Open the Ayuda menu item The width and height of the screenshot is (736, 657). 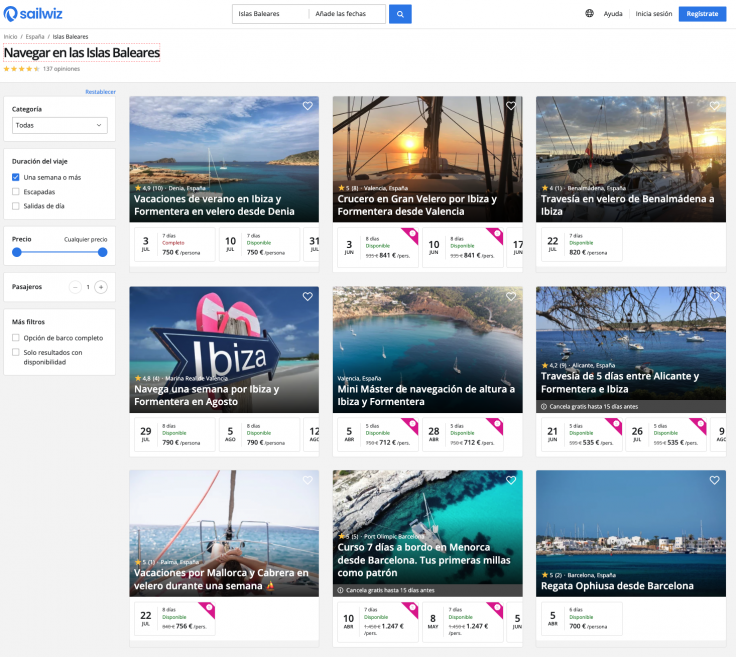pos(613,14)
